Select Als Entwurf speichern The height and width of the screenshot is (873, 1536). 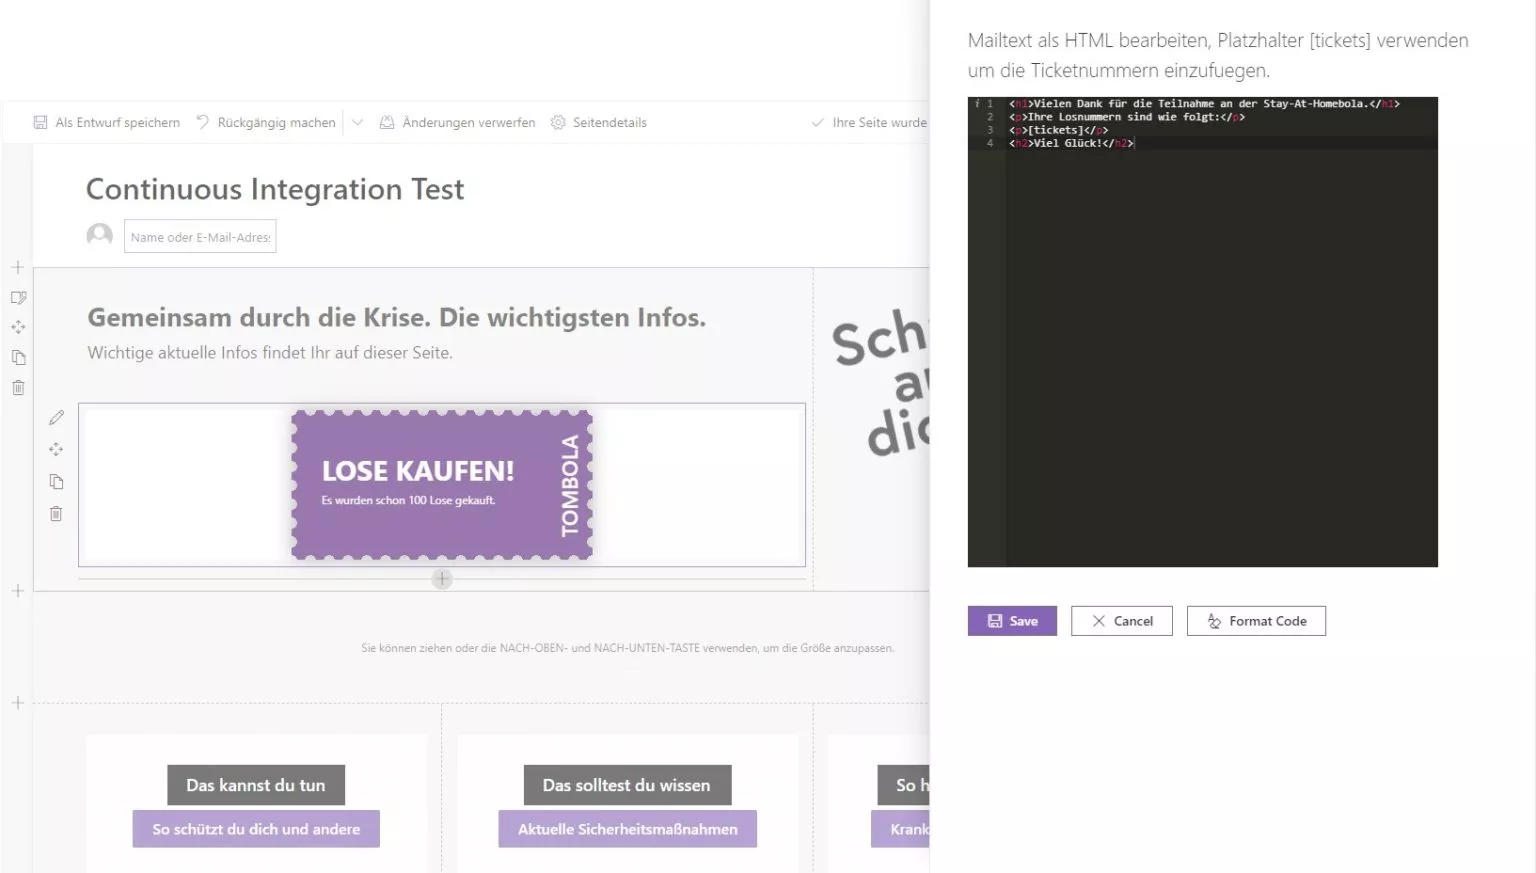(105, 121)
